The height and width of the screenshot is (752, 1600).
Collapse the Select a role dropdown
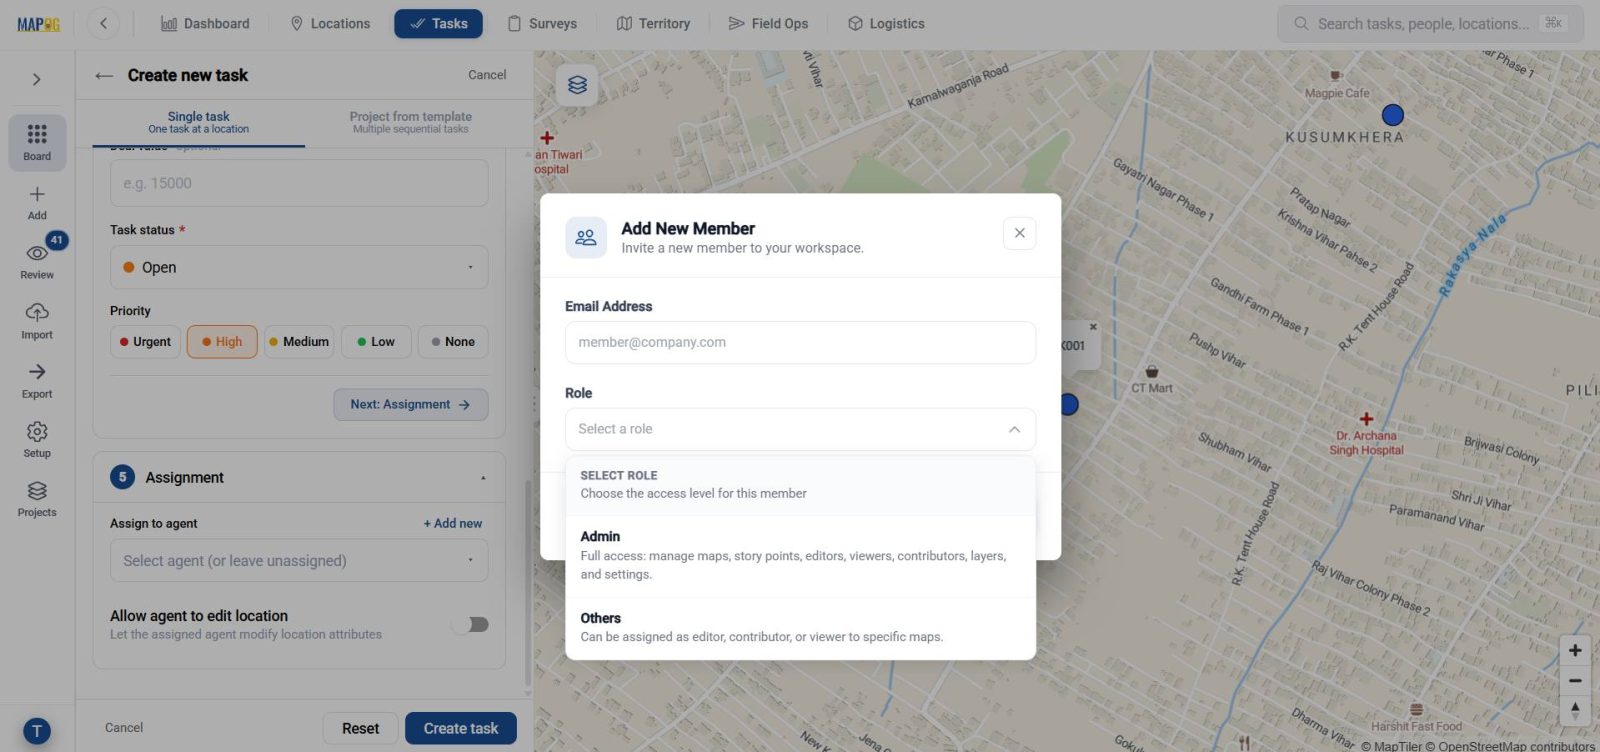[800, 429]
